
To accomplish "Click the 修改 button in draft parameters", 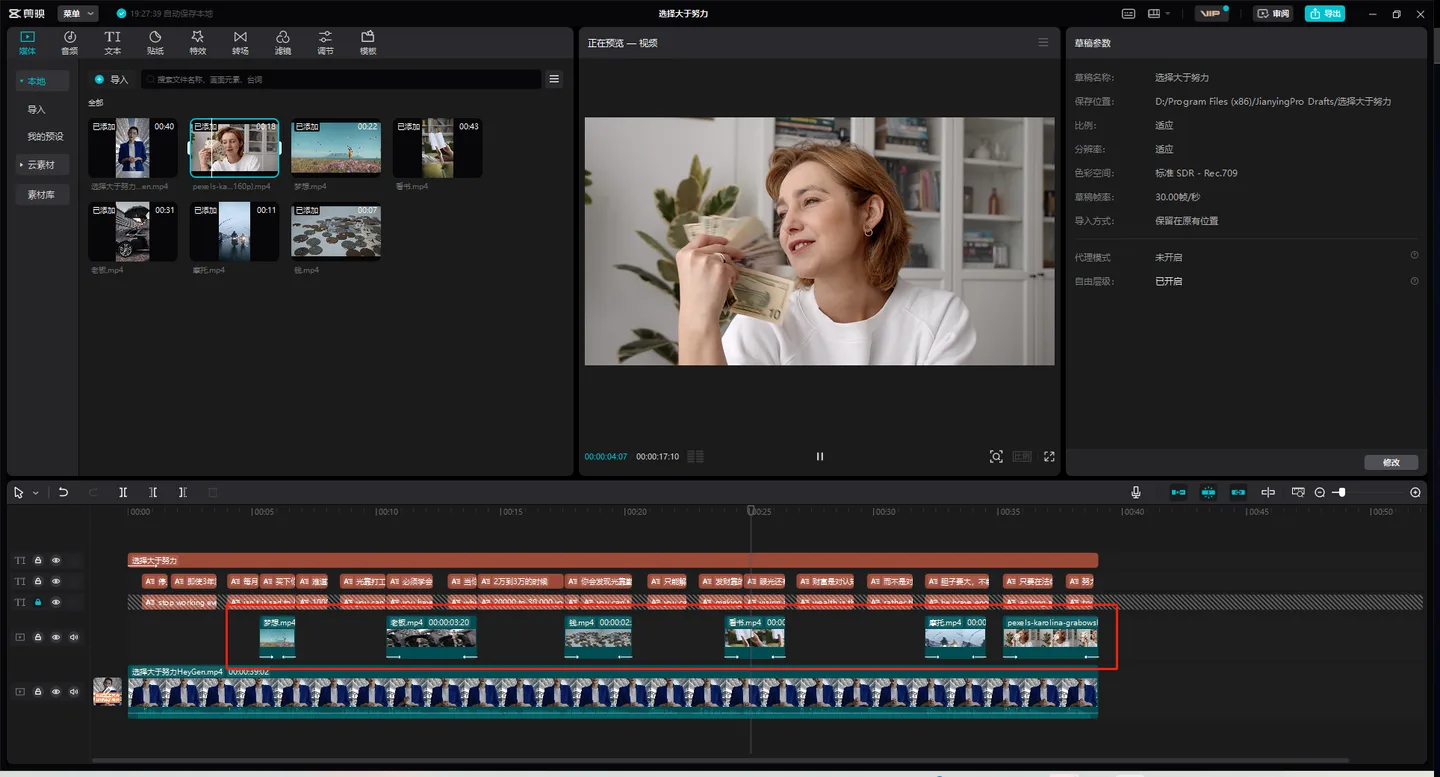I will [1391, 462].
